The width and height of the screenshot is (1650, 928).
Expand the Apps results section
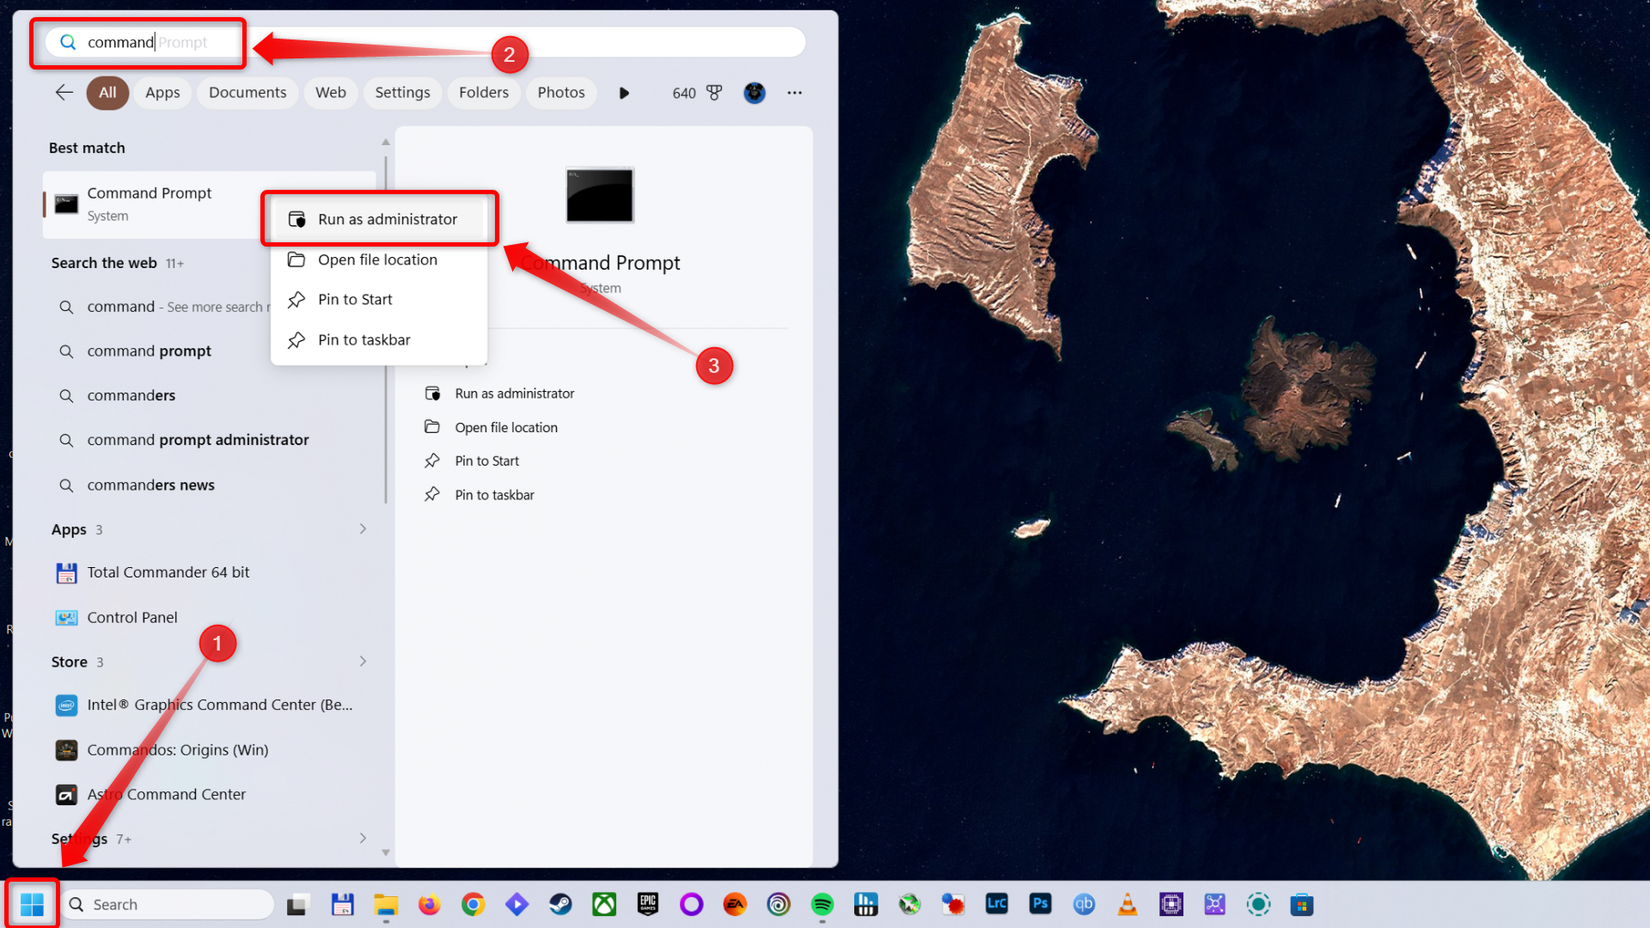point(362,529)
